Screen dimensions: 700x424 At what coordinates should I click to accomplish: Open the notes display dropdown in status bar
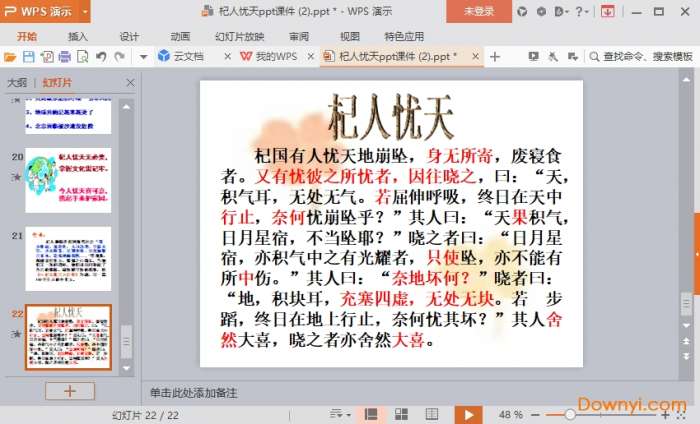340,415
